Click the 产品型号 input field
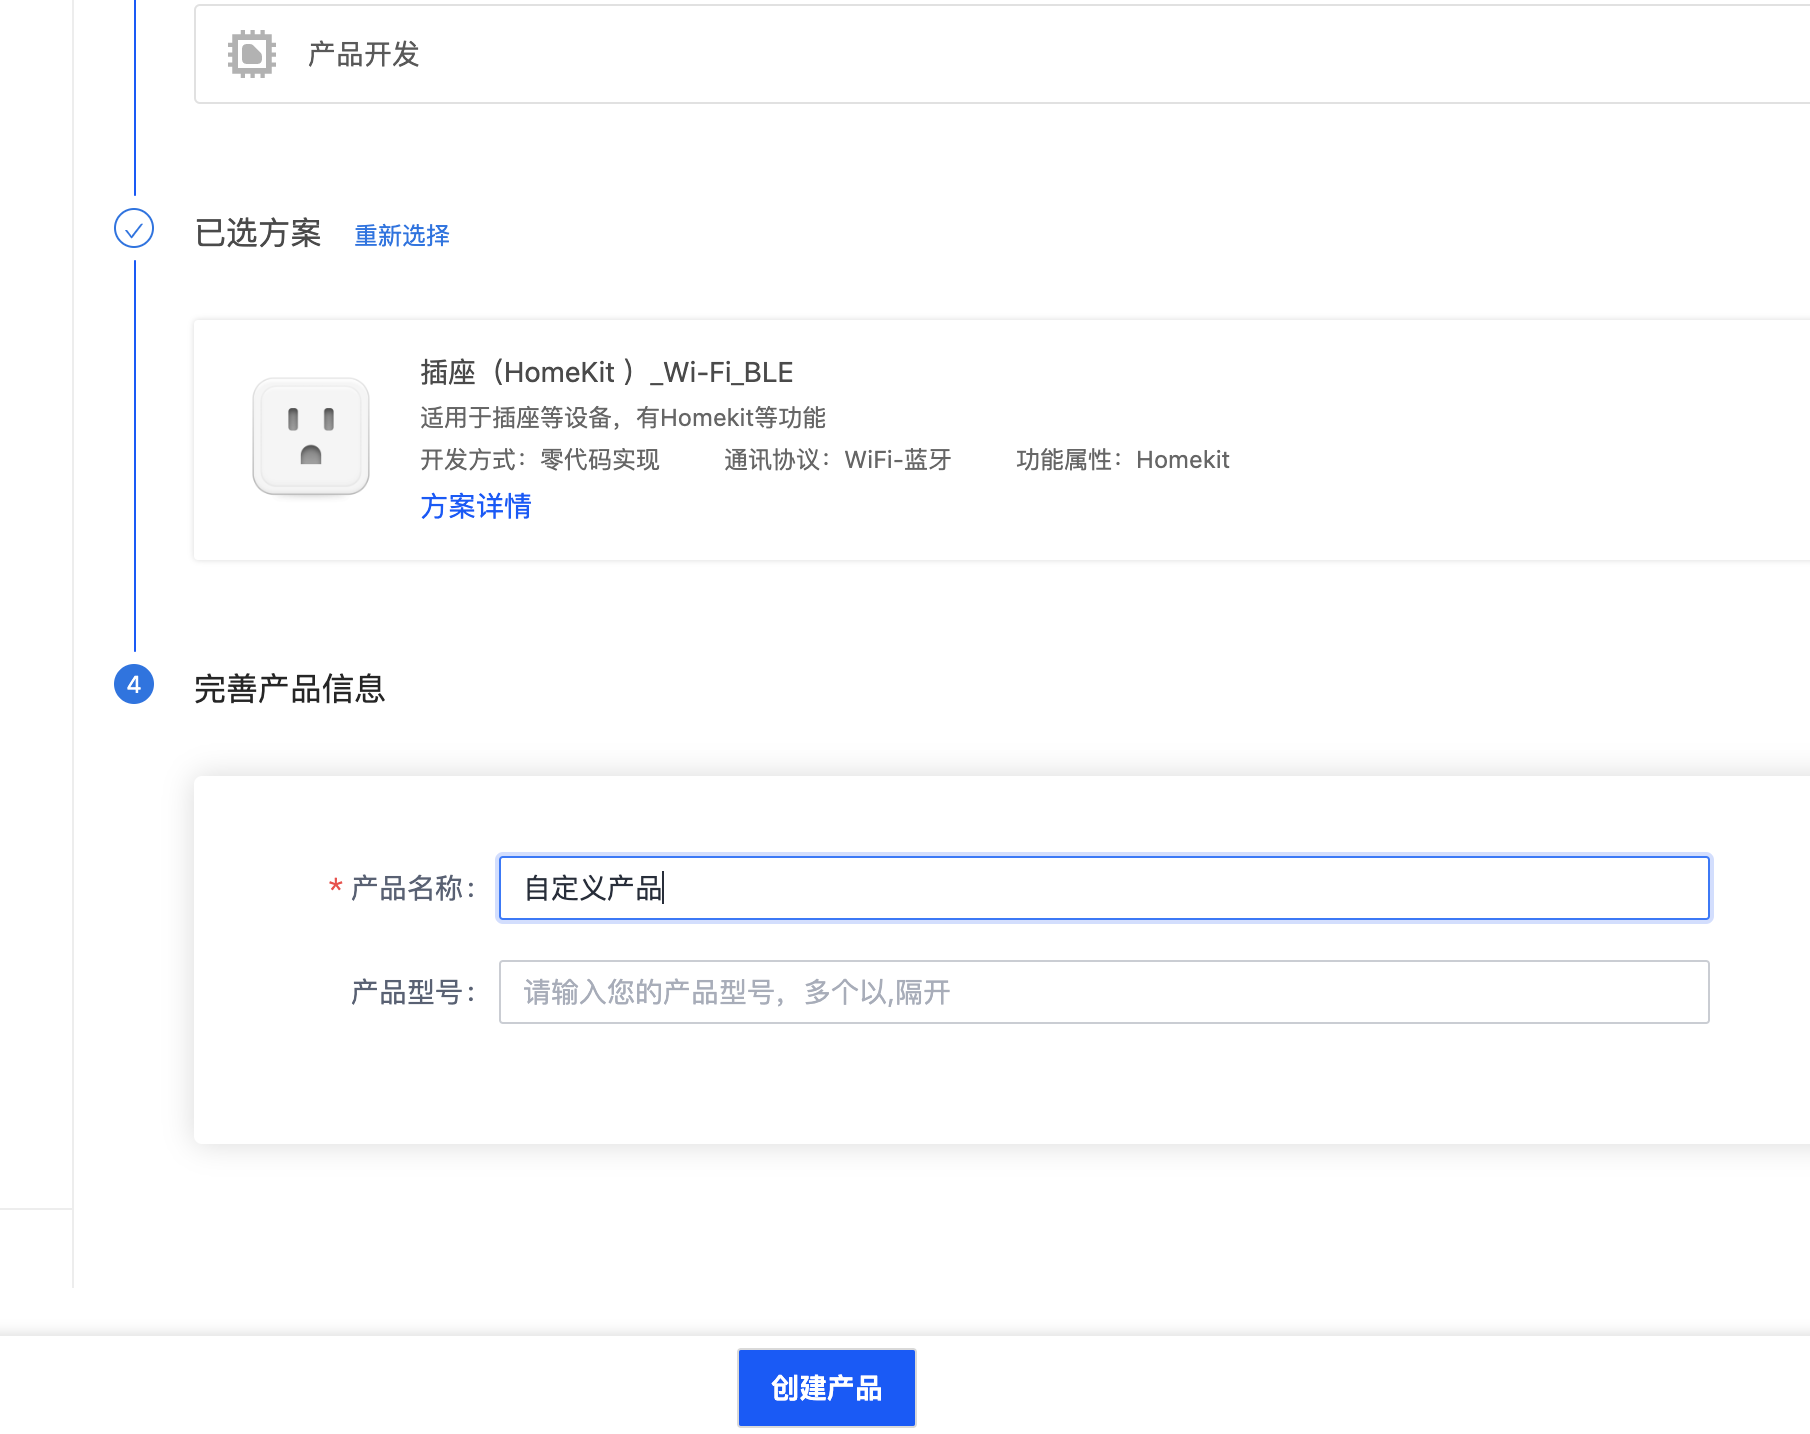1810x1434 pixels. (x=1104, y=992)
